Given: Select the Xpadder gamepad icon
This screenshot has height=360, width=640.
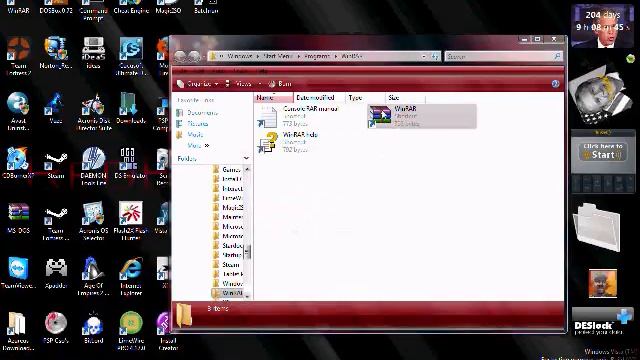Looking at the screenshot, I should [x=56, y=273].
